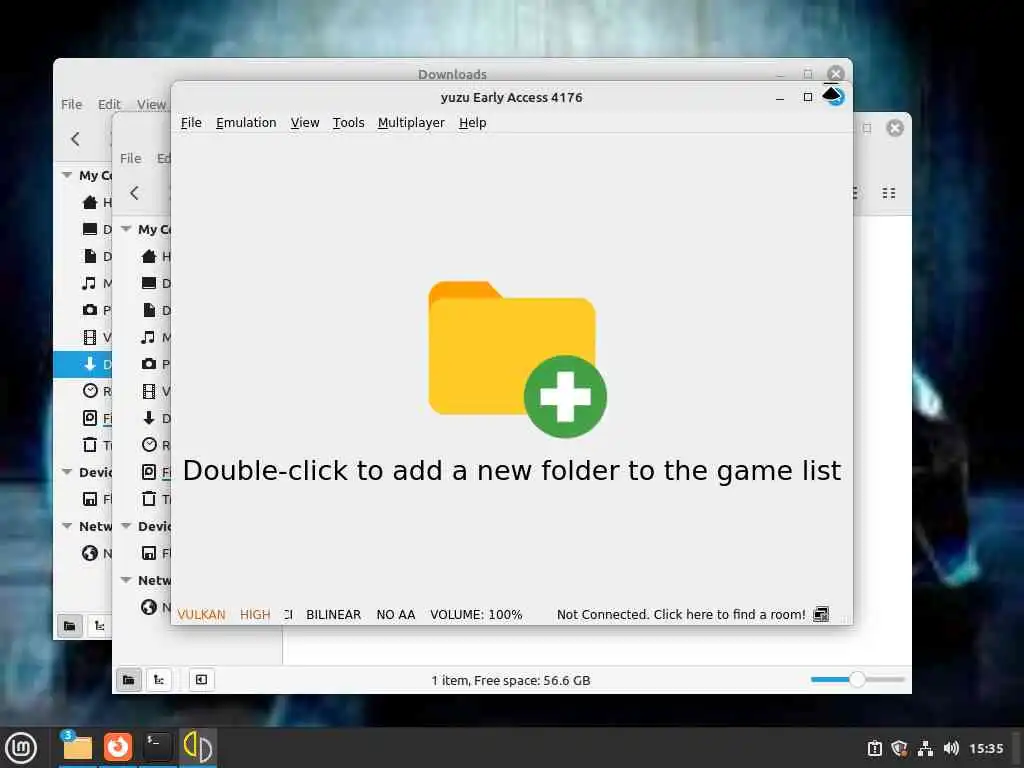The image size is (1024, 768).
Task: Open Terminal from the taskbar
Action: (157, 746)
